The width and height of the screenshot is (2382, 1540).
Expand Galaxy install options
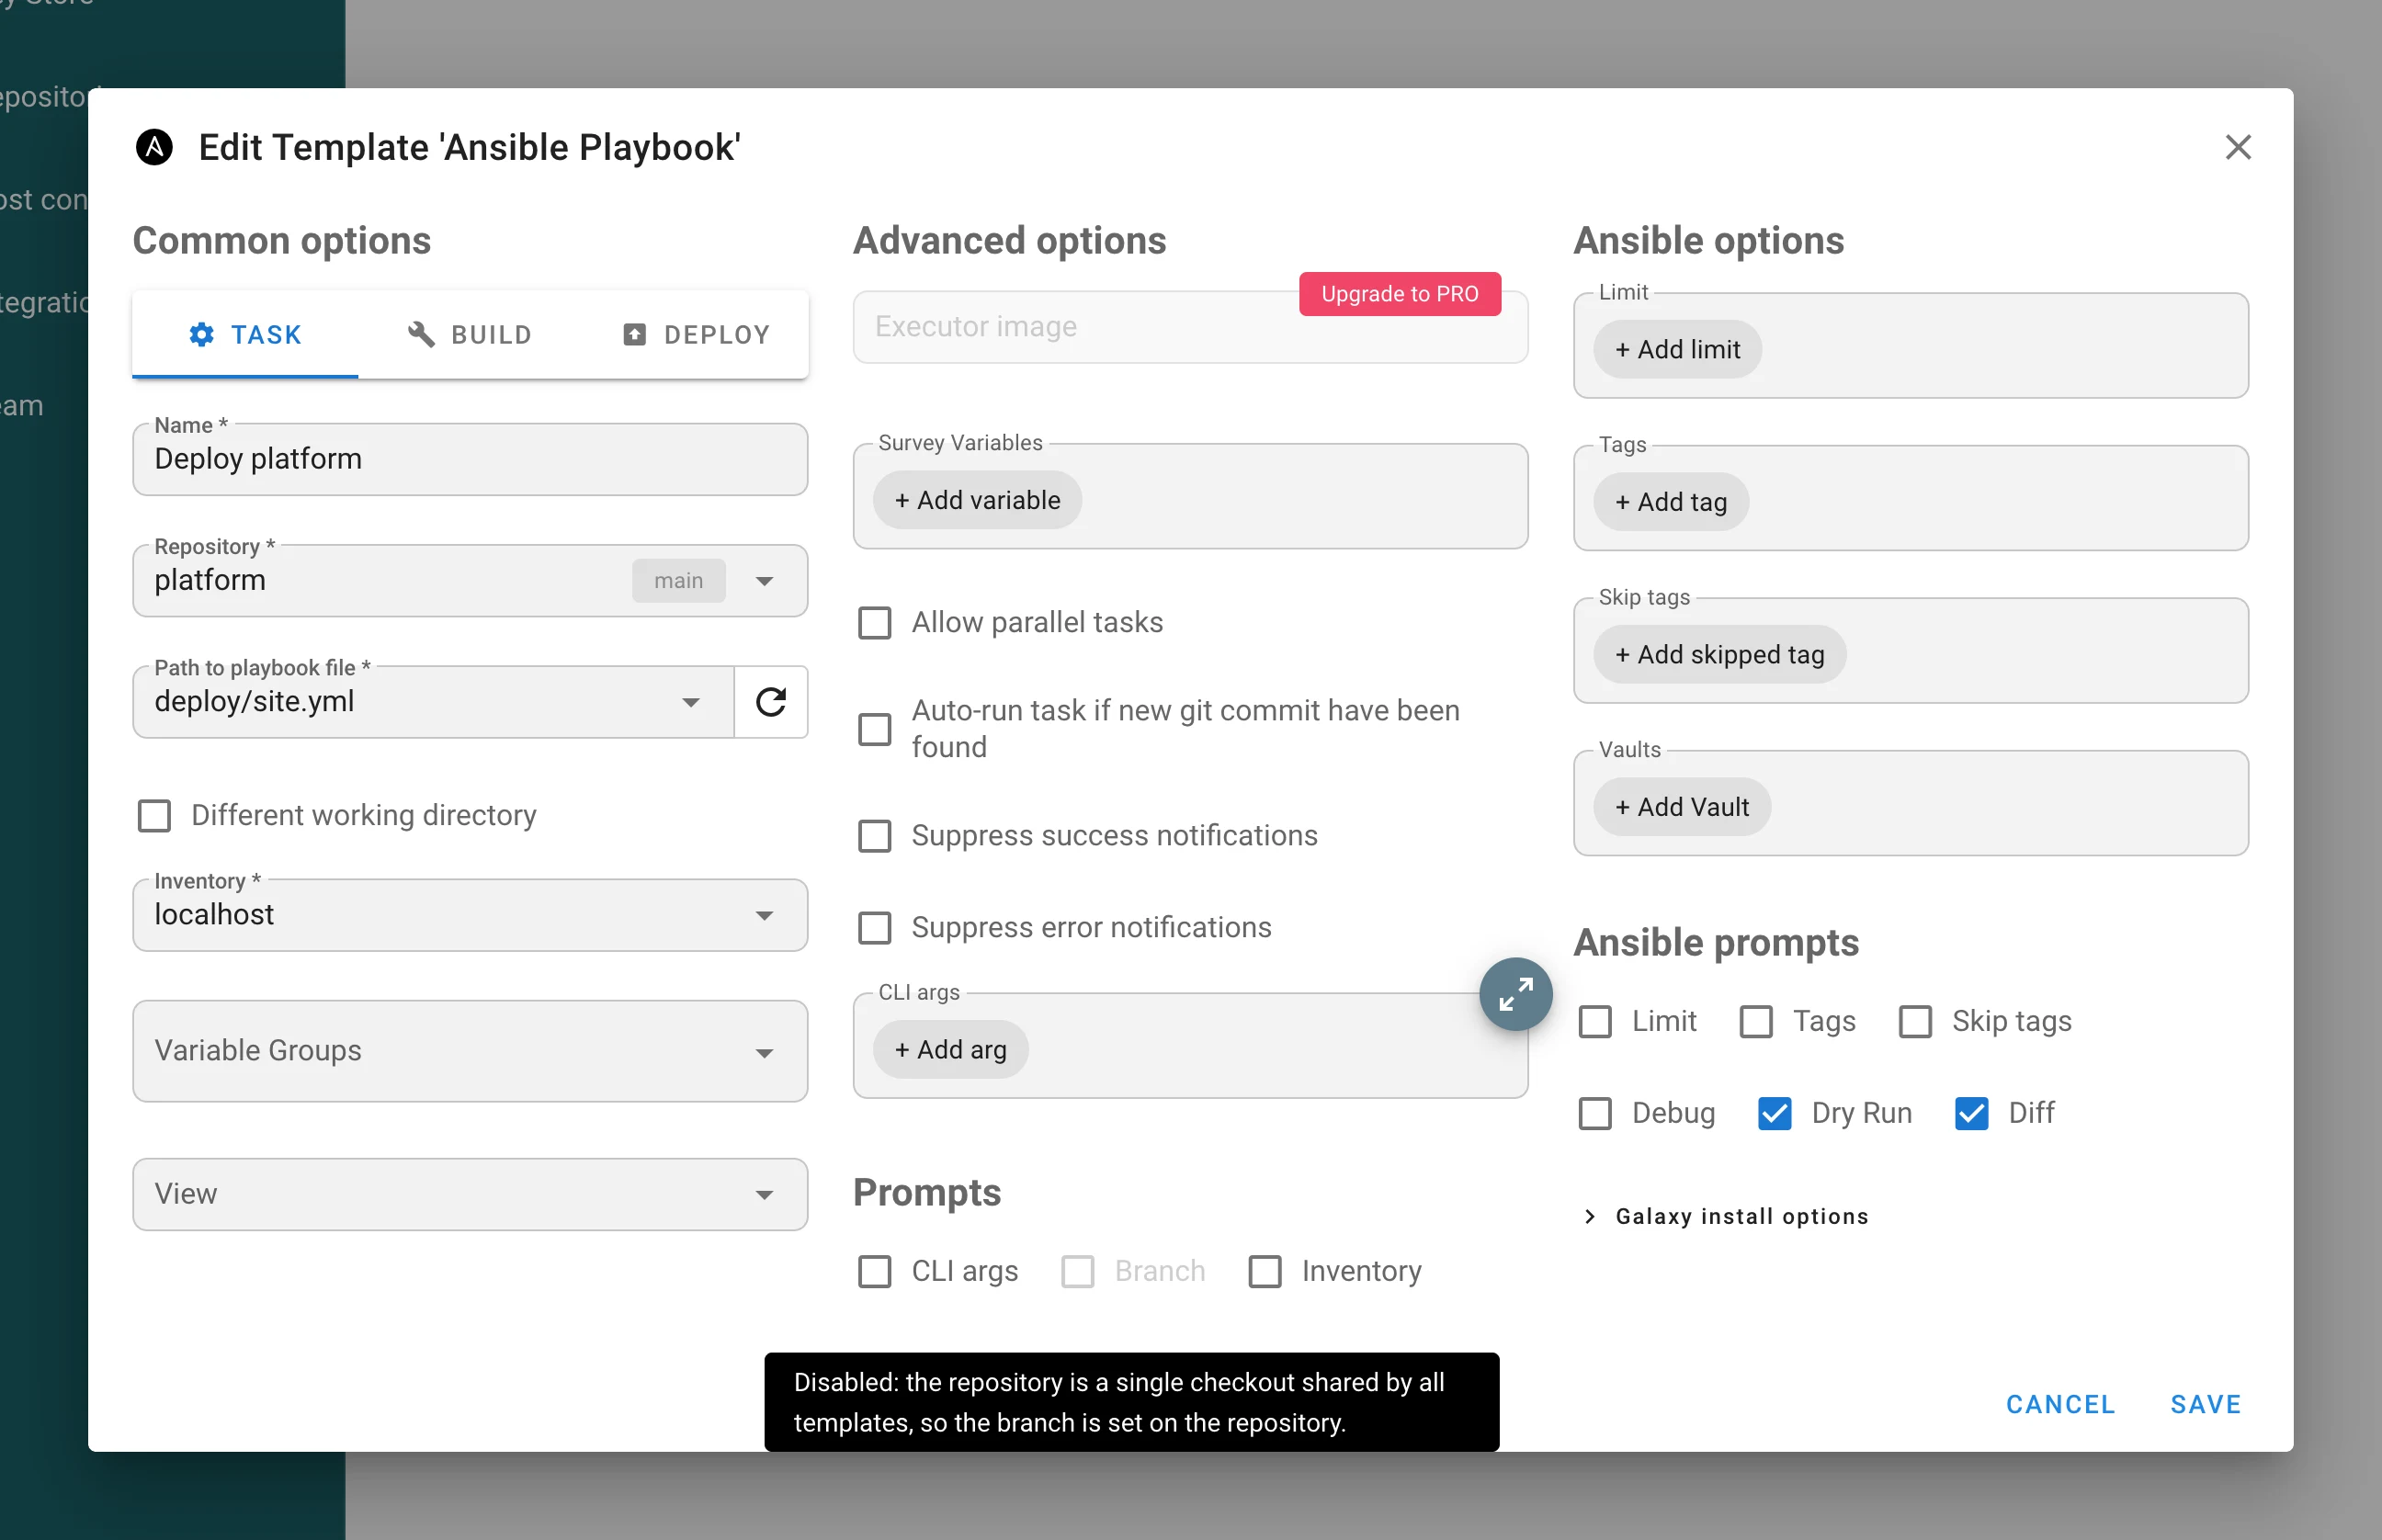(x=1725, y=1216)
